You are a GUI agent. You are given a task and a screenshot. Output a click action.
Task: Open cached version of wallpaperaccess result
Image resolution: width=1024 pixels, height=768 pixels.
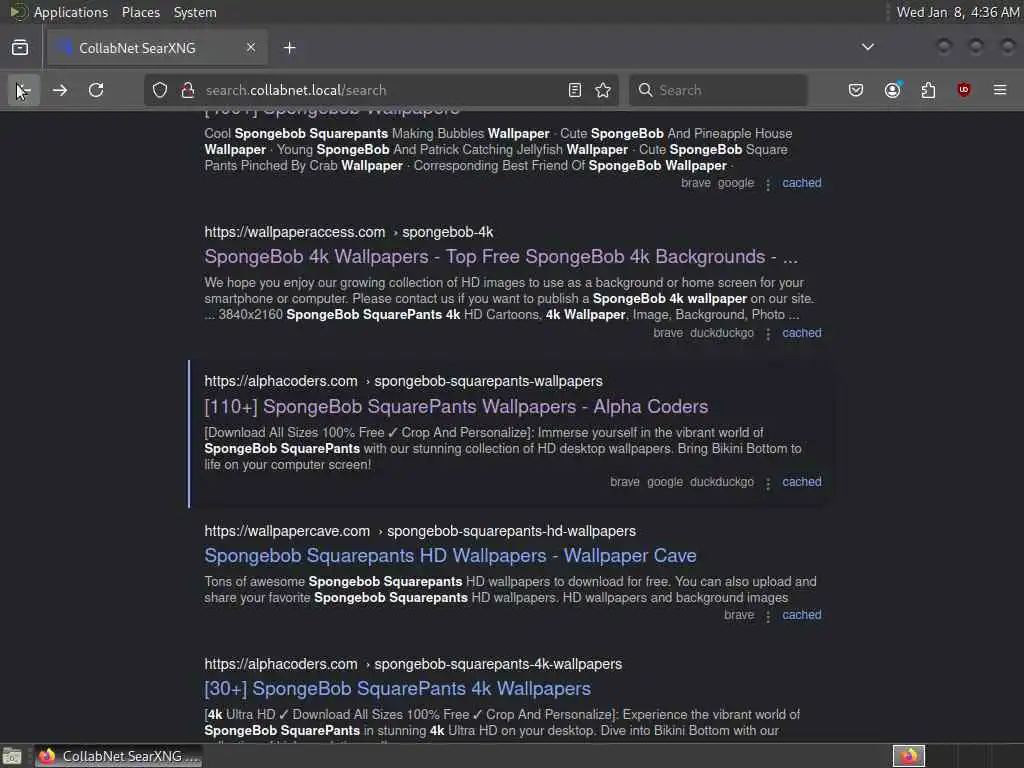tap(801, 333)
